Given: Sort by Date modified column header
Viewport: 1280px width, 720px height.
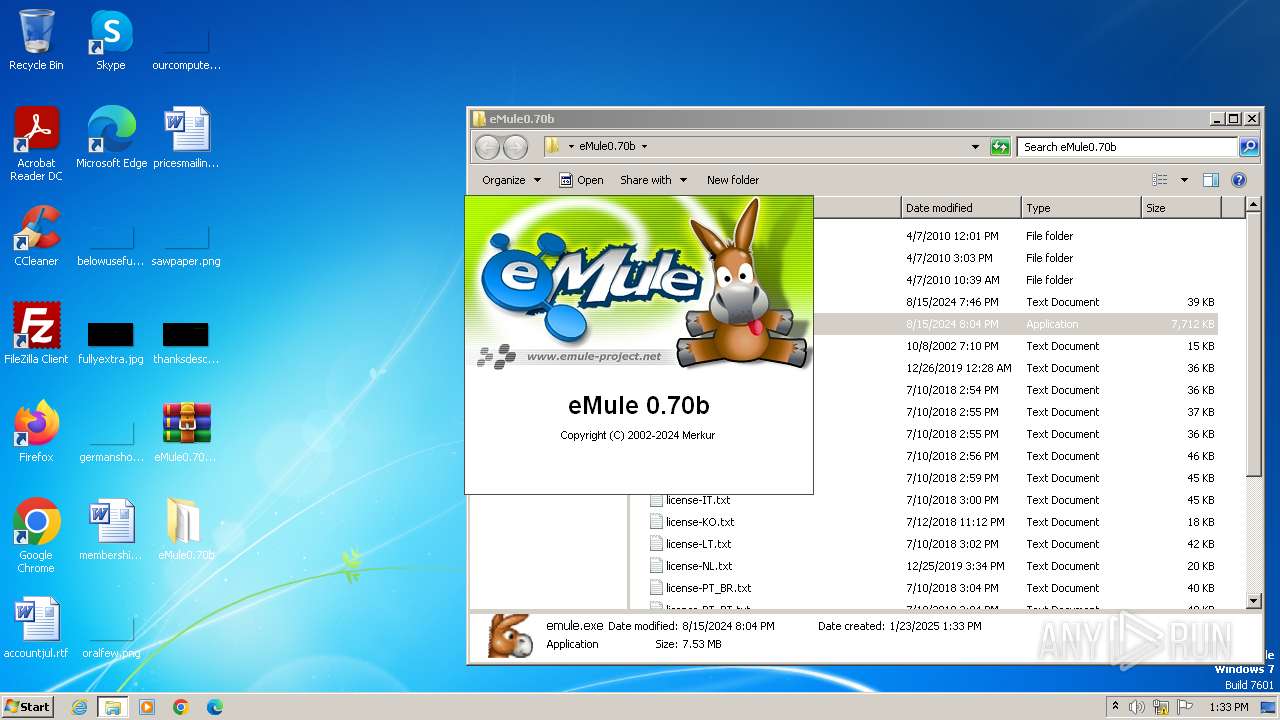Looking at the screenshot, I should pos(961,208).
